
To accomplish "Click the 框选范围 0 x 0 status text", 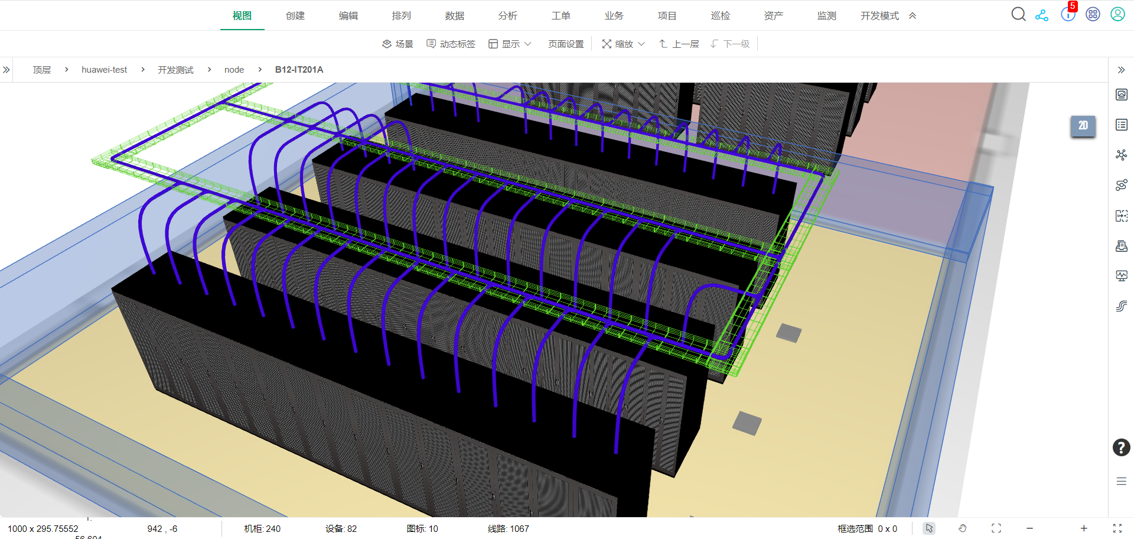I will click(x=867, y=529).
